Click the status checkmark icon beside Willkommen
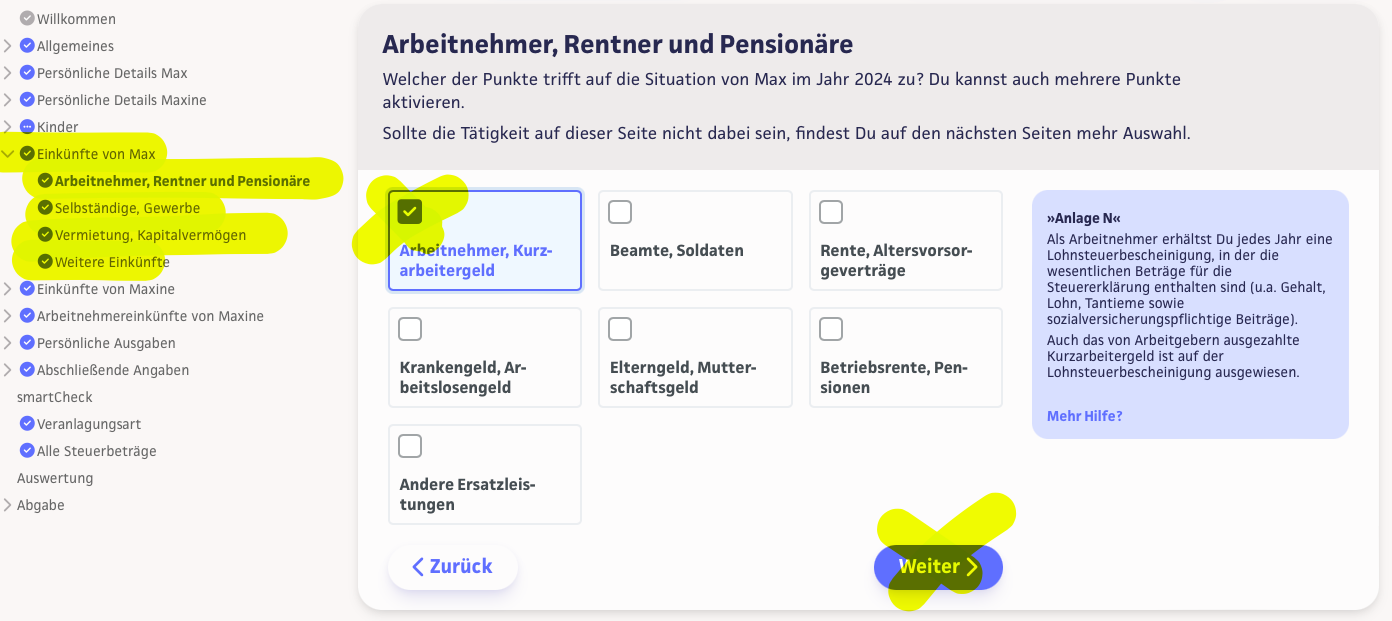This screenshot has width=1392, height=621. point(27,19)
